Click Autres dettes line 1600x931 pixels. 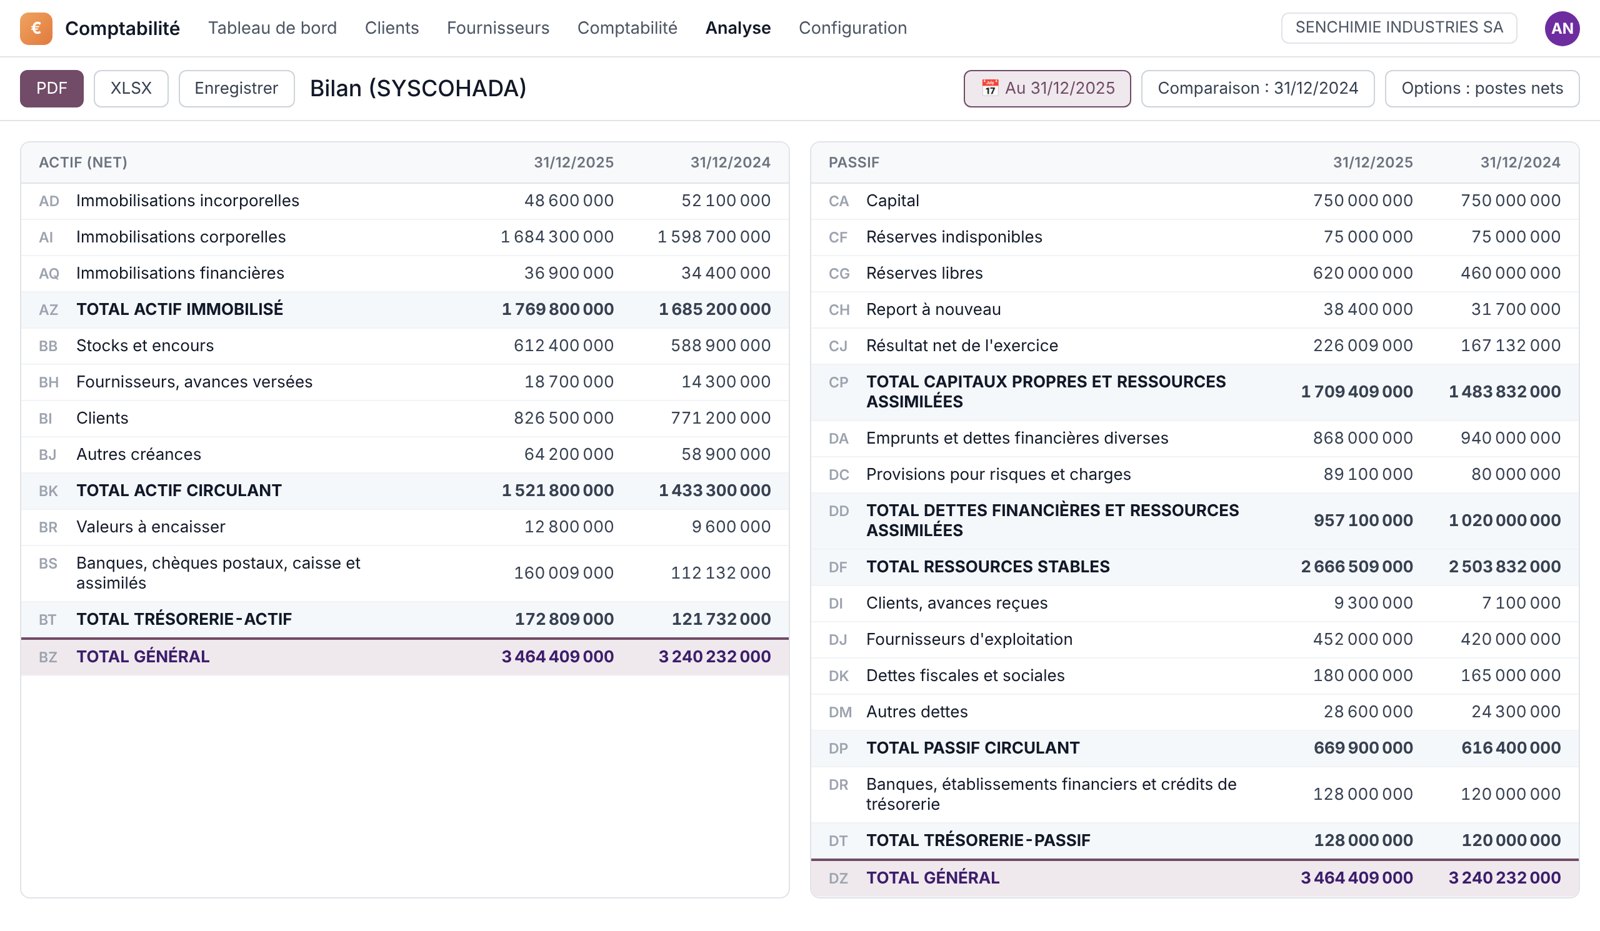click(1195, 712)
